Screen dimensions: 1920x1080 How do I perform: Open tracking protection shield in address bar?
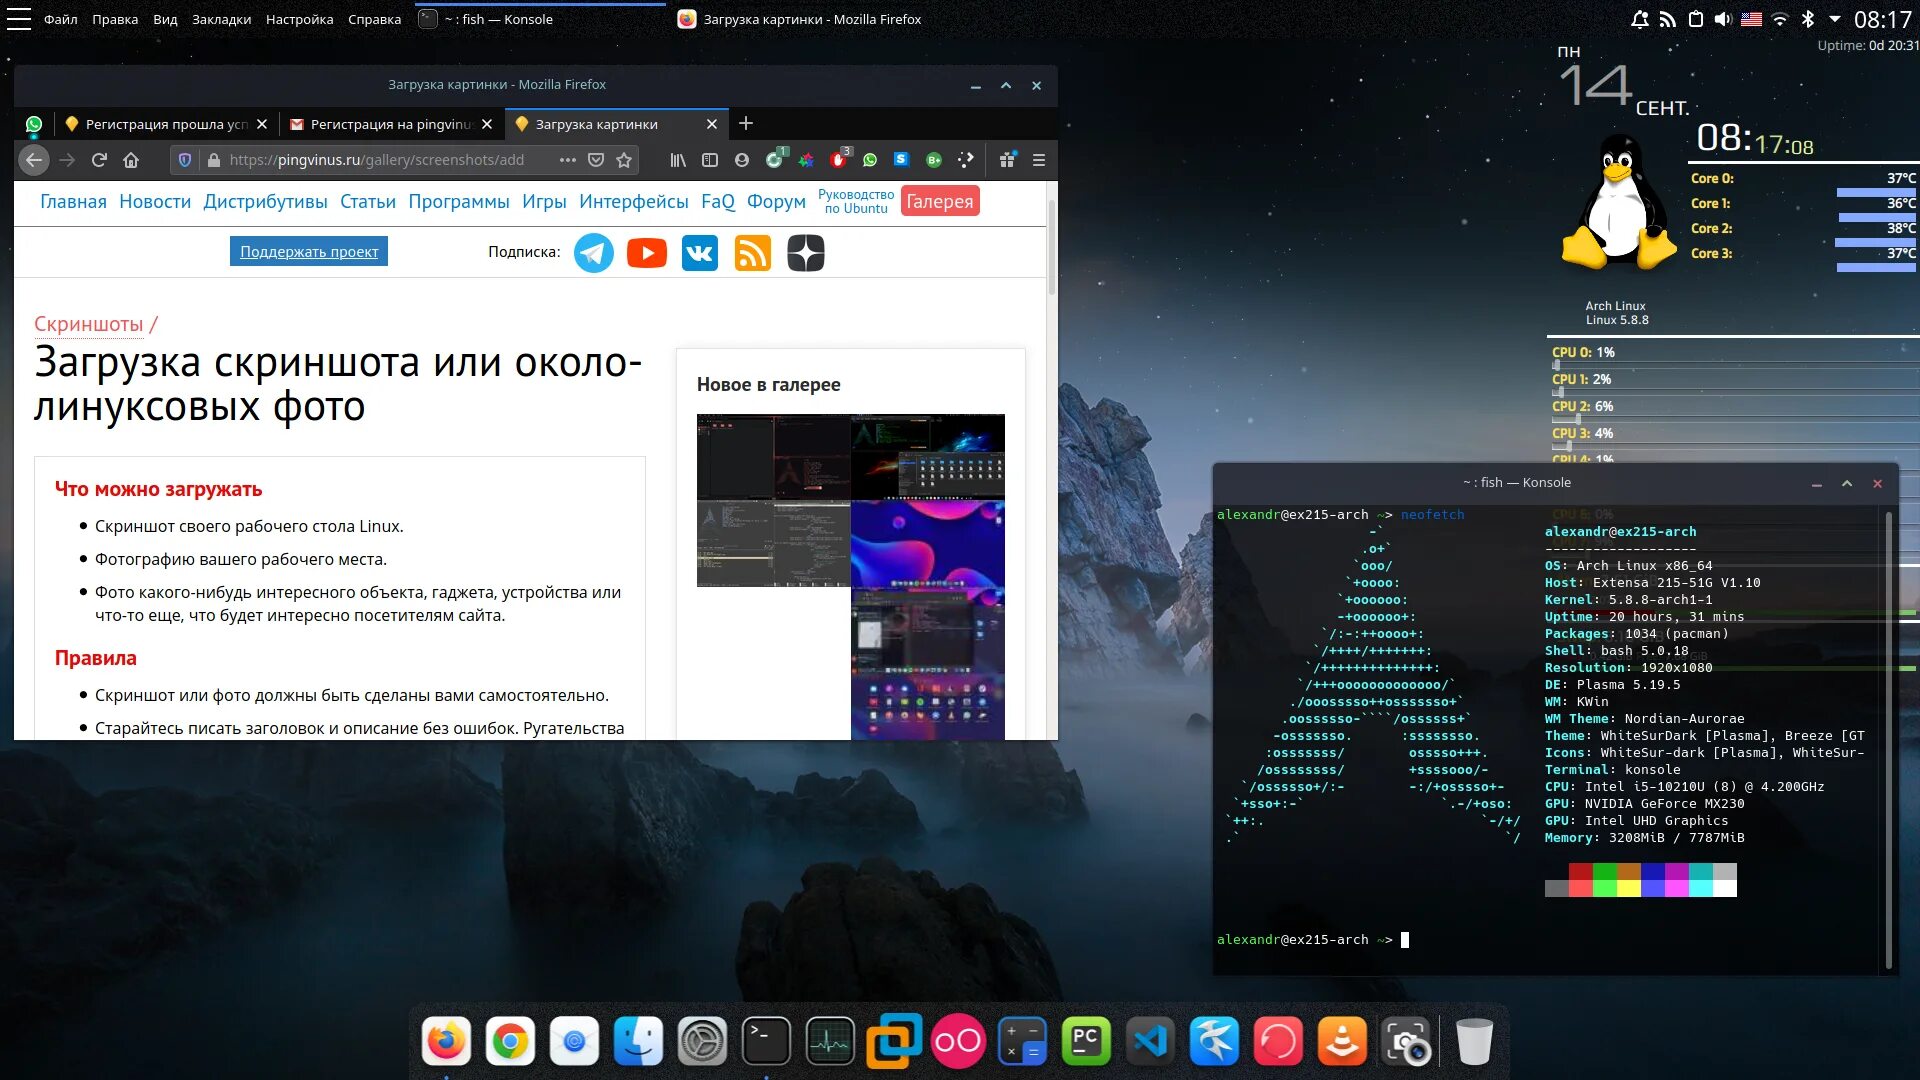(185, 160)
